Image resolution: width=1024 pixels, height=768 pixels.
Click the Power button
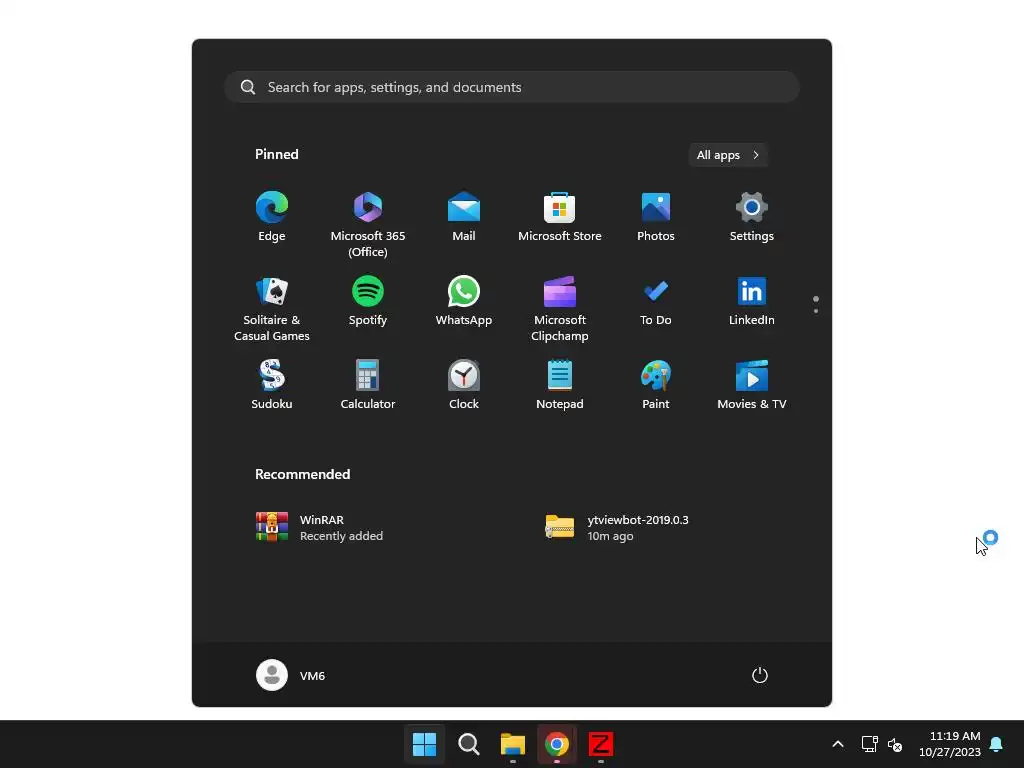(x=760, y=675)
